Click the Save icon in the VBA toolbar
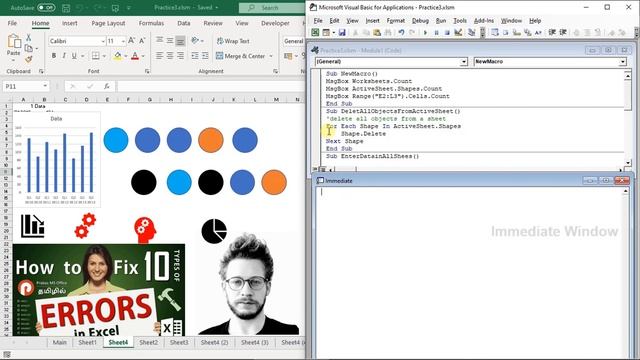The height and width of the screenshot is (360, 640). click(x=342, y=33)
